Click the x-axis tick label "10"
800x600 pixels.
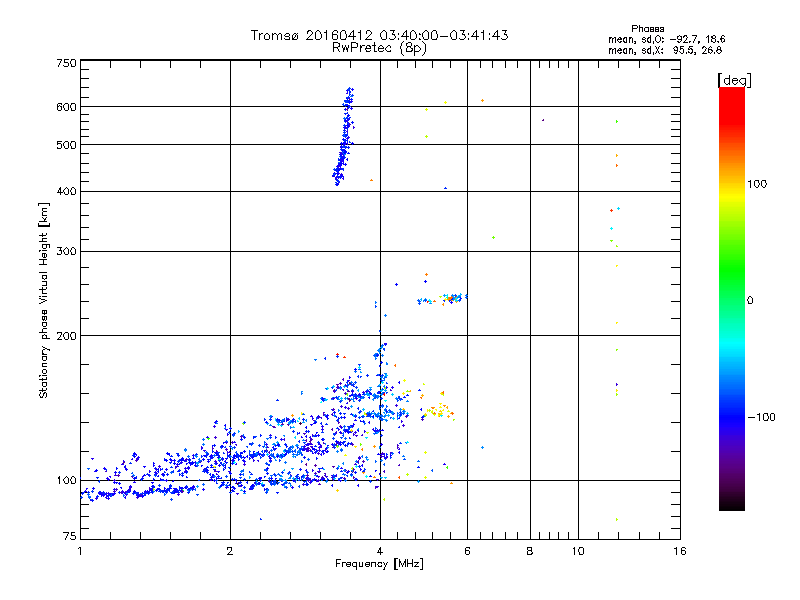(578, 551)
